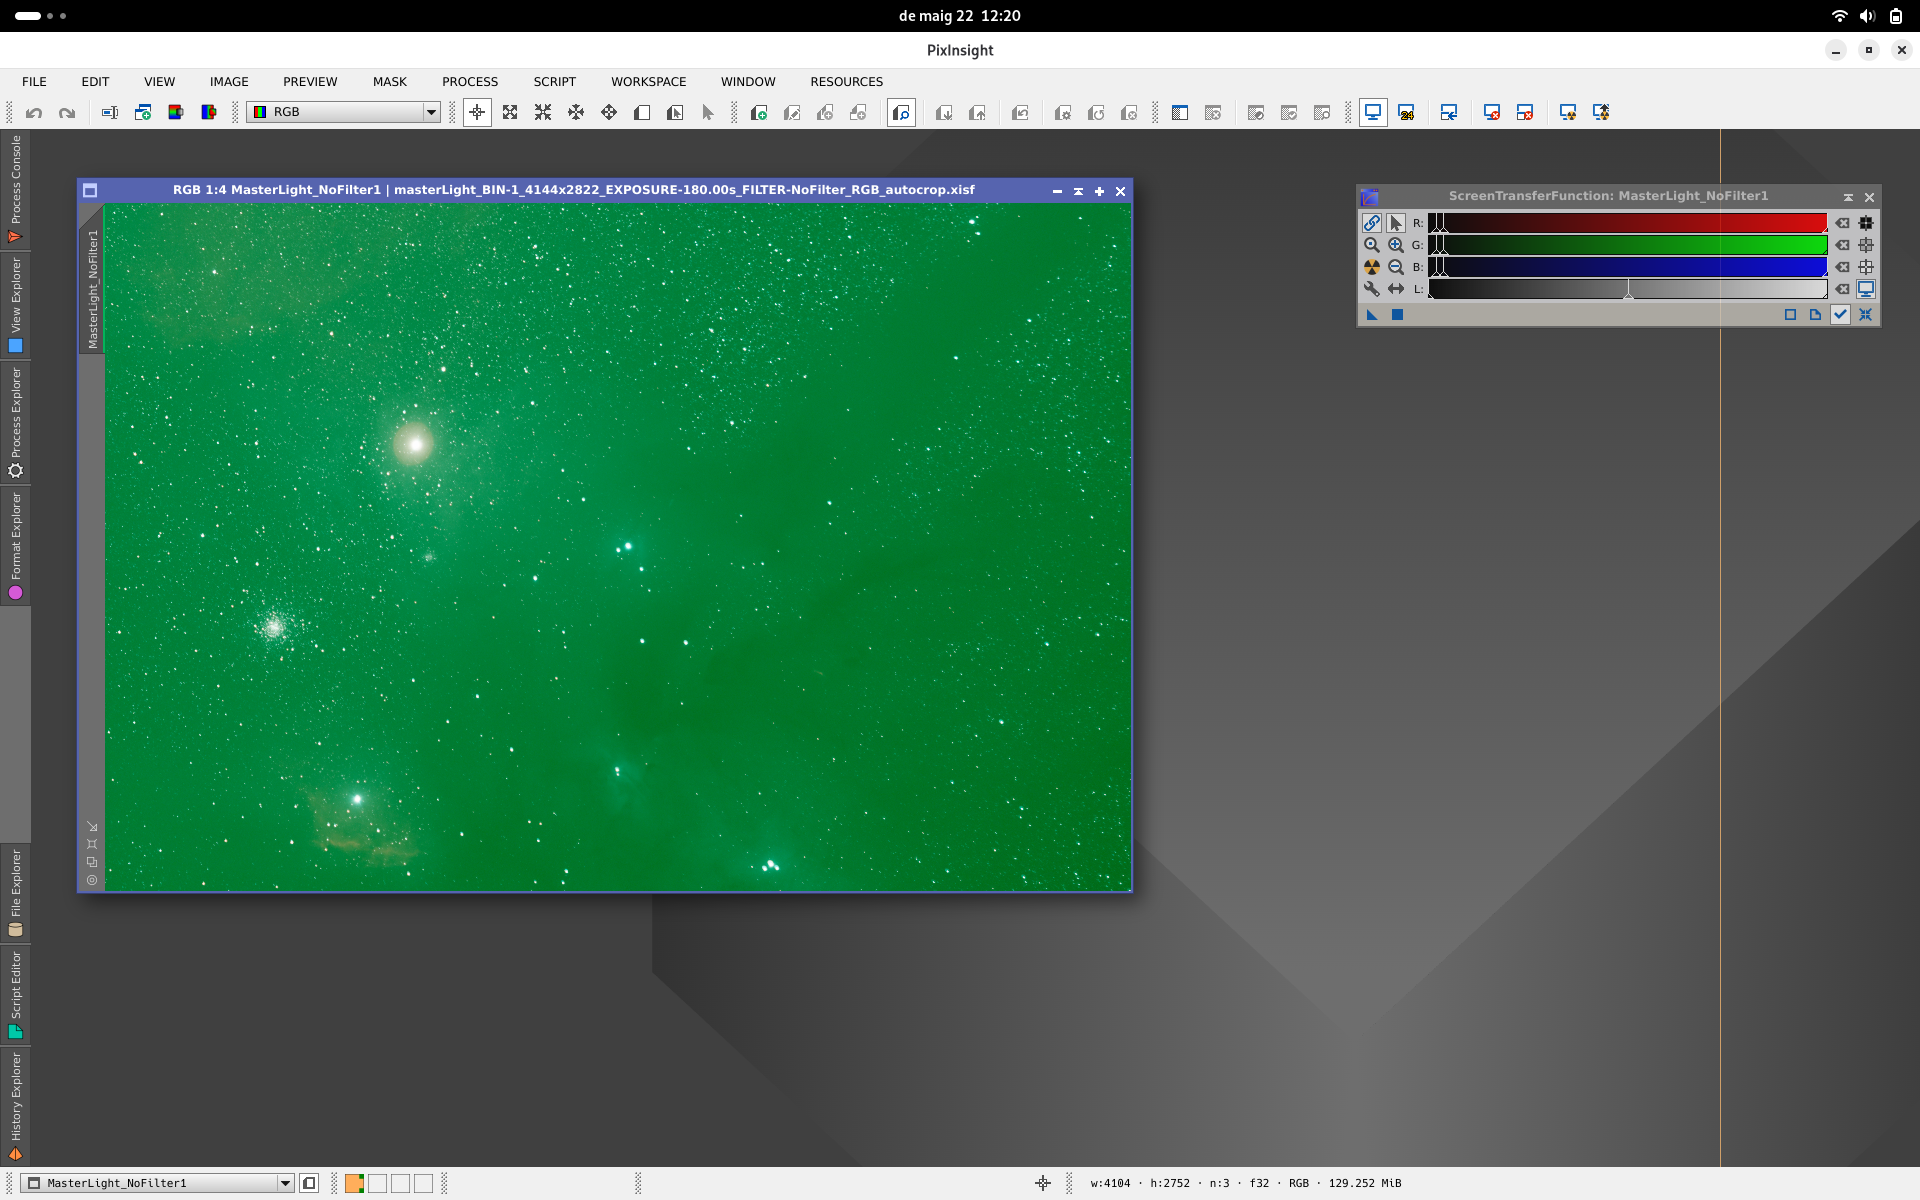Click the Redo arrow in toolbar
This screenshot has width=1920, height=1200.
pyautogui.click(x=67, y=113)
